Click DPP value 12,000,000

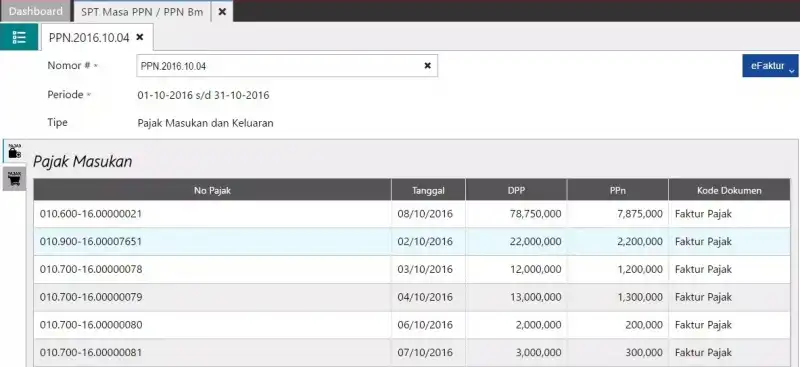coord(536,270)
